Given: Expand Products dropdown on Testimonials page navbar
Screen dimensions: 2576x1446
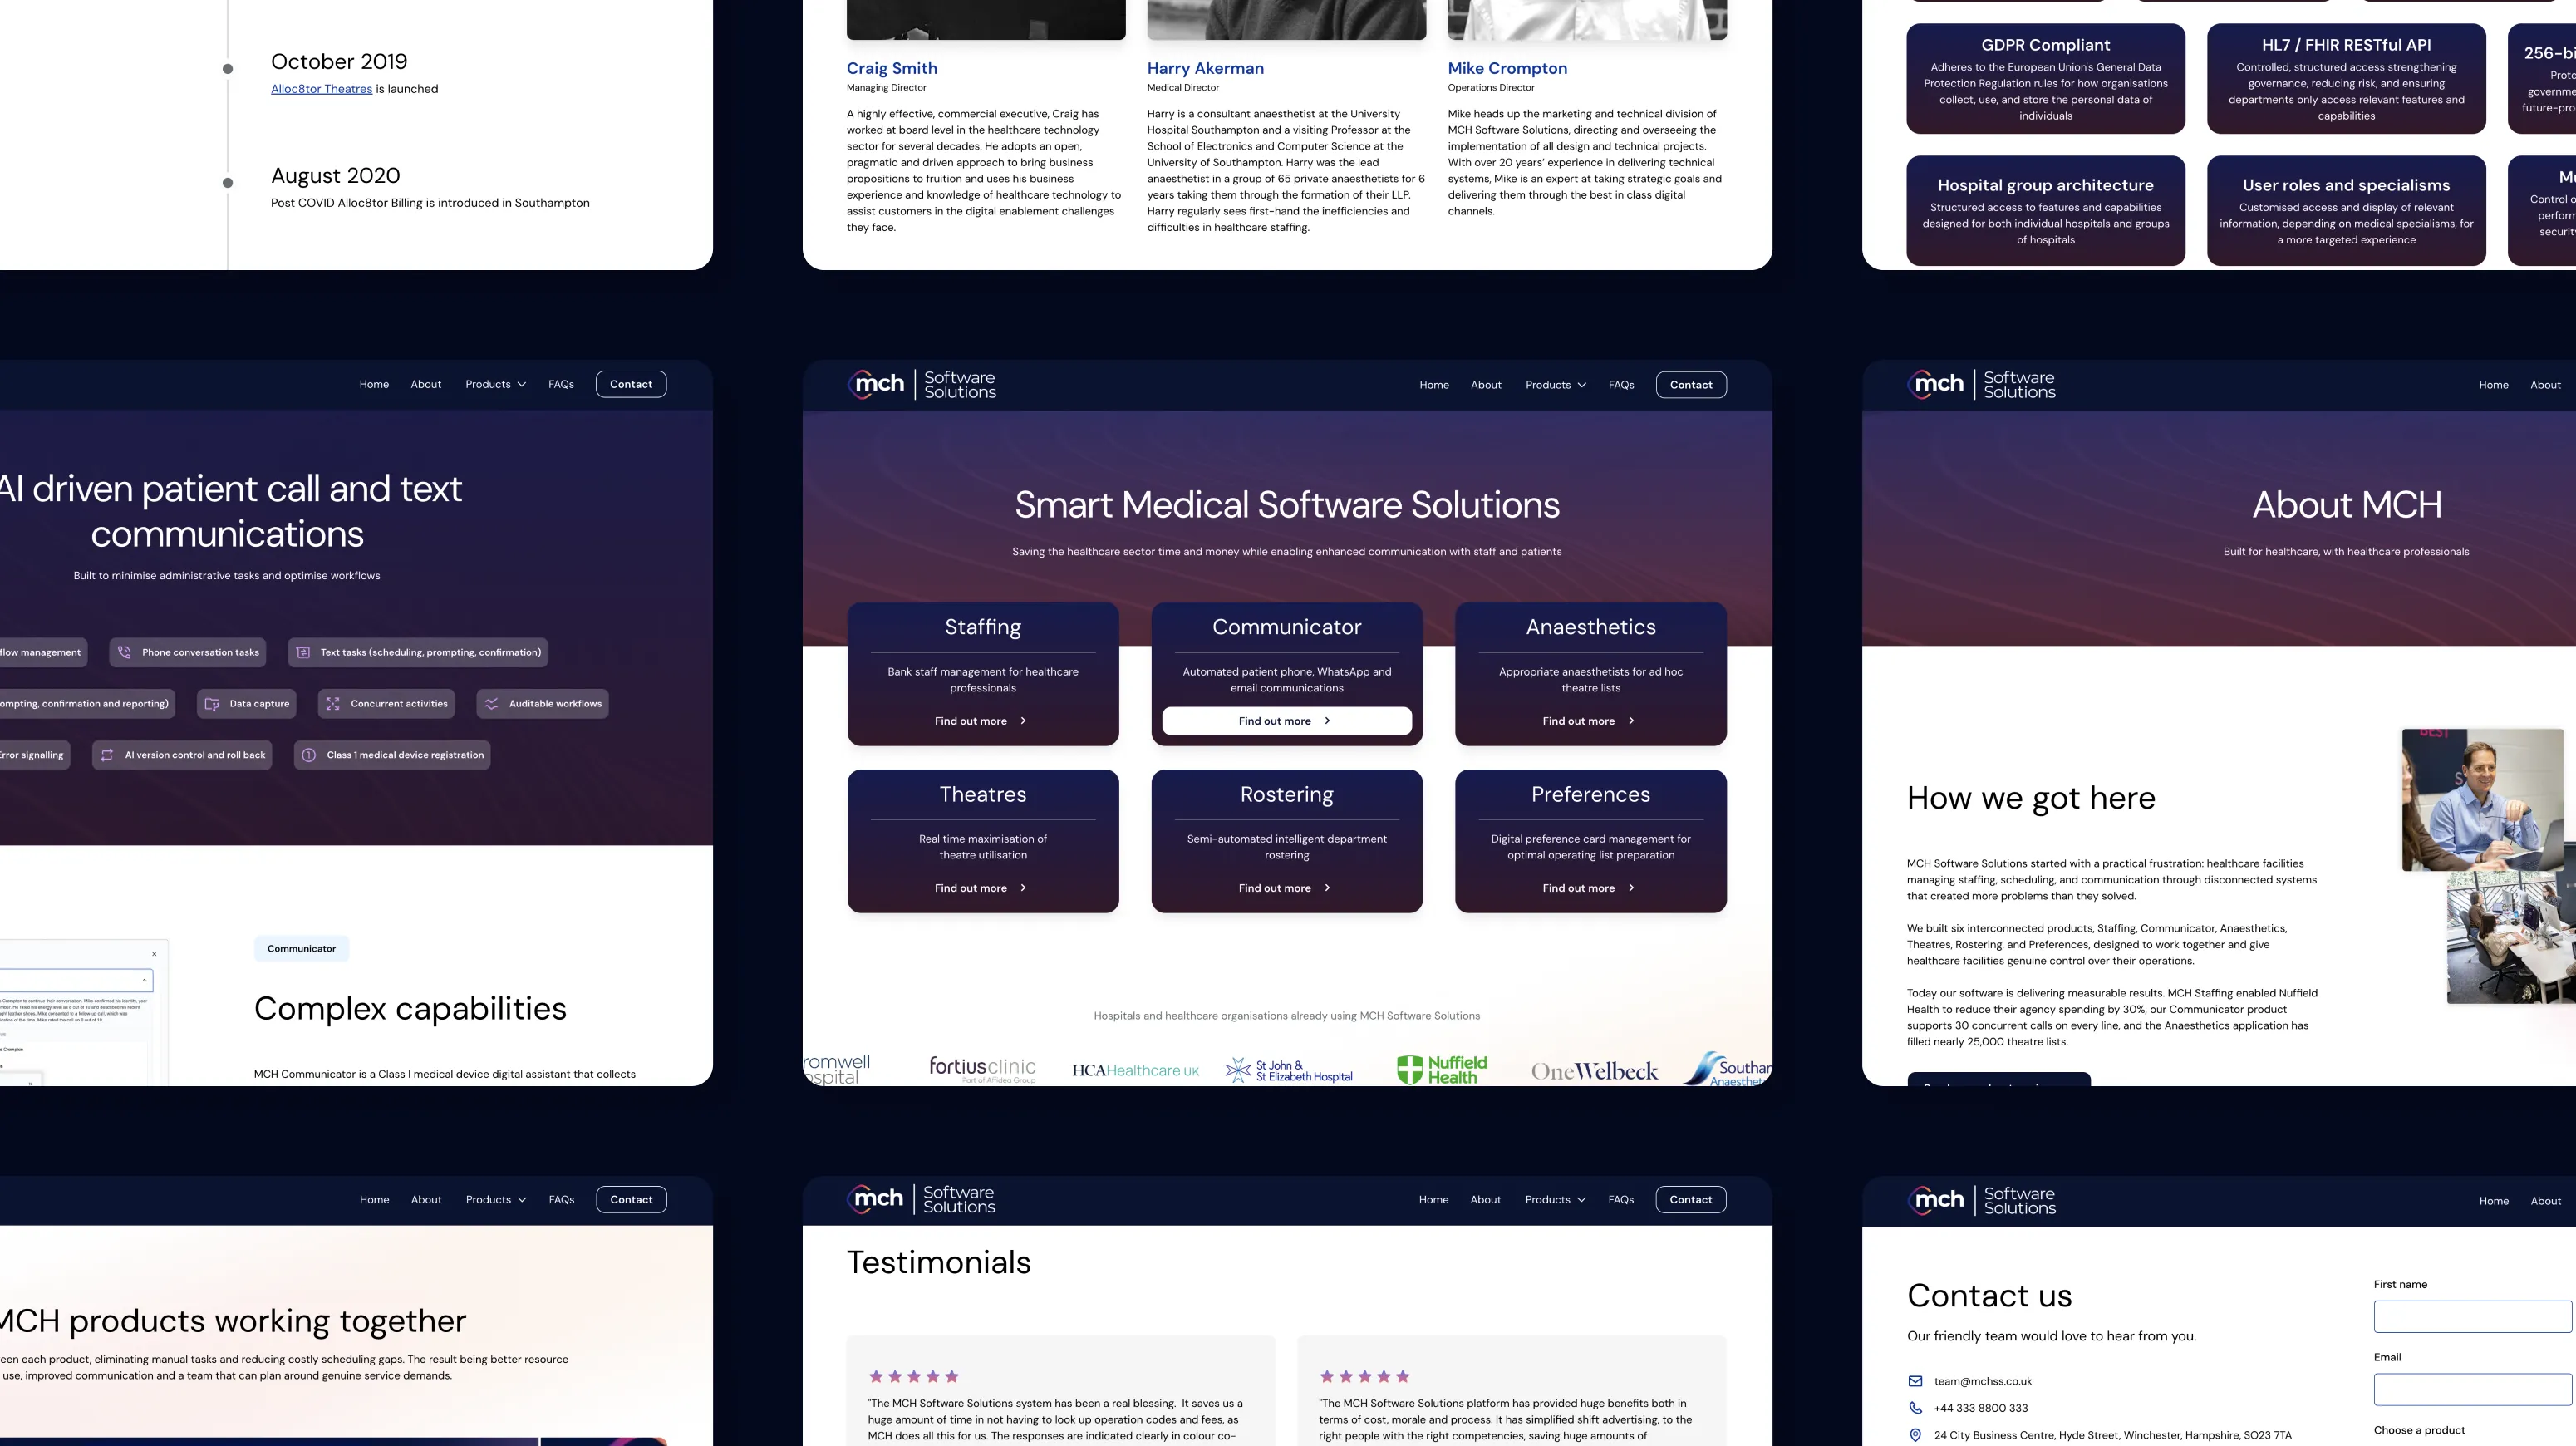Looking at the screenshot, I should point(1554,1200).
